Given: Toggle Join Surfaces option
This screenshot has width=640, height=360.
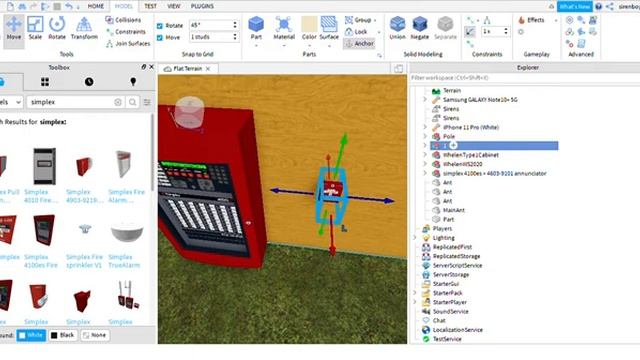Looking at the screenshot, I should (128, 43).
